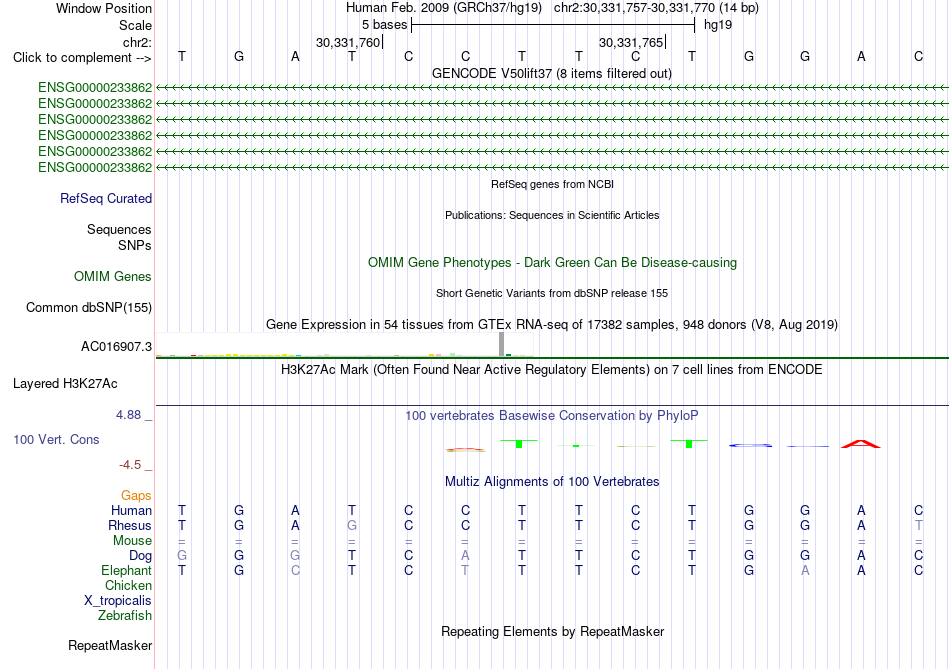Open the GENCODE V50lift37 track title
This screenshot has height=669, width=950.
click(x=552, y=73)
